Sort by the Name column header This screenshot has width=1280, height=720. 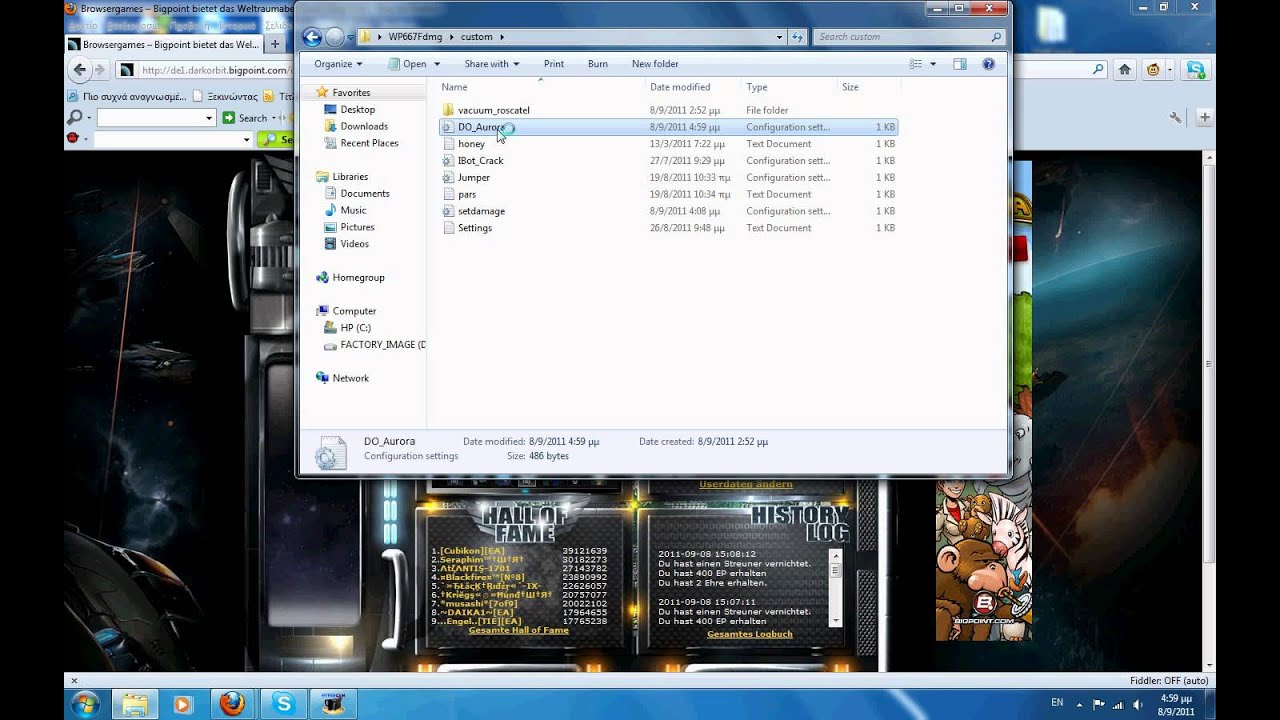pyautogui.click(x=540, y=87)
